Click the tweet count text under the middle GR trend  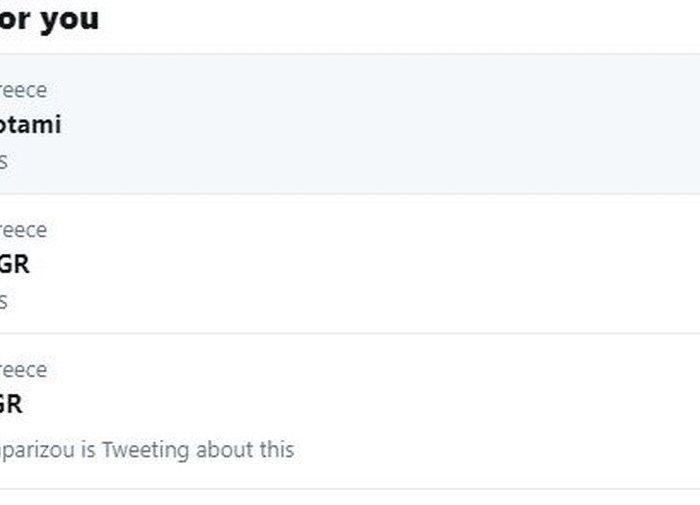pyautogui.click(x=4, y=301)
